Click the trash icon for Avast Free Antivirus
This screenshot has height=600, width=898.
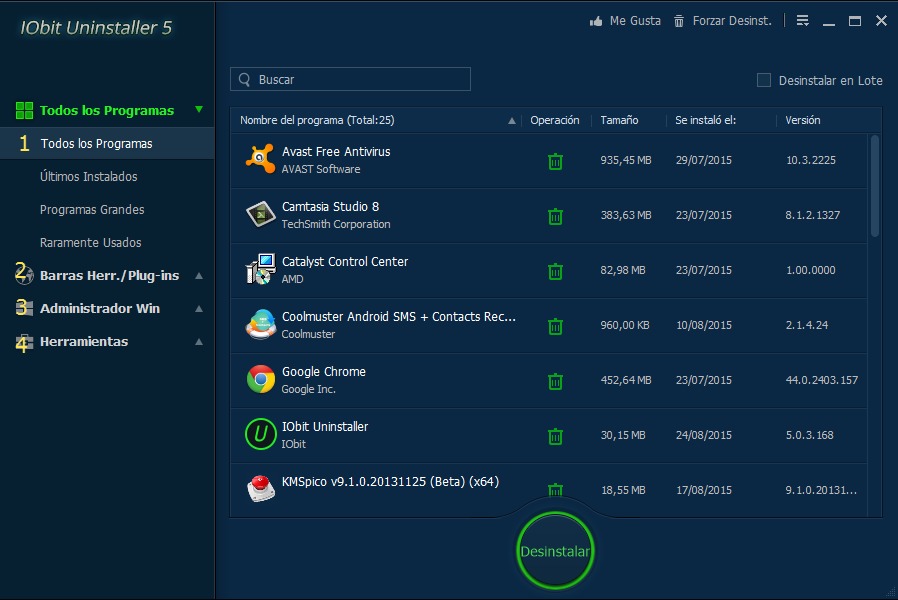coord(555,161)
